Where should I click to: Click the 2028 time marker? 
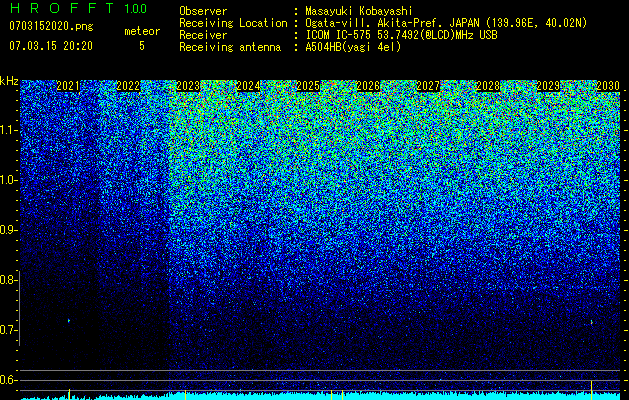(488, 86)
